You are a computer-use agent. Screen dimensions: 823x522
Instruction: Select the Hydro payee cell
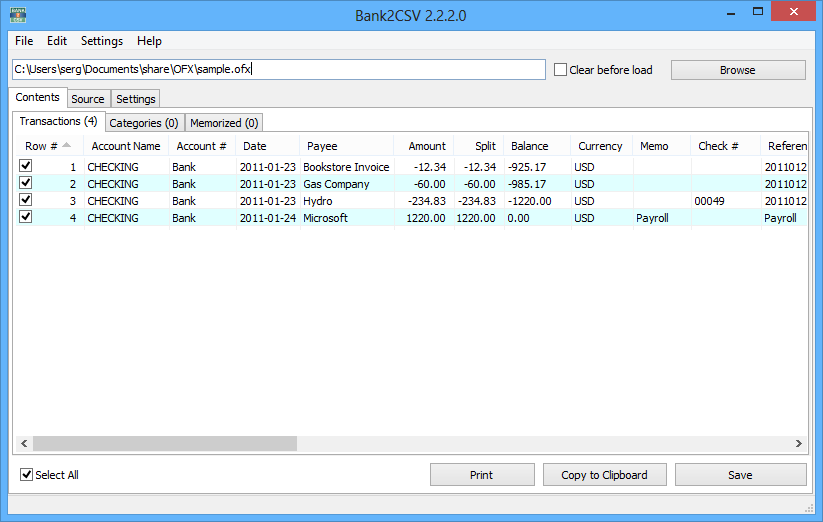(x=346, y=201)
